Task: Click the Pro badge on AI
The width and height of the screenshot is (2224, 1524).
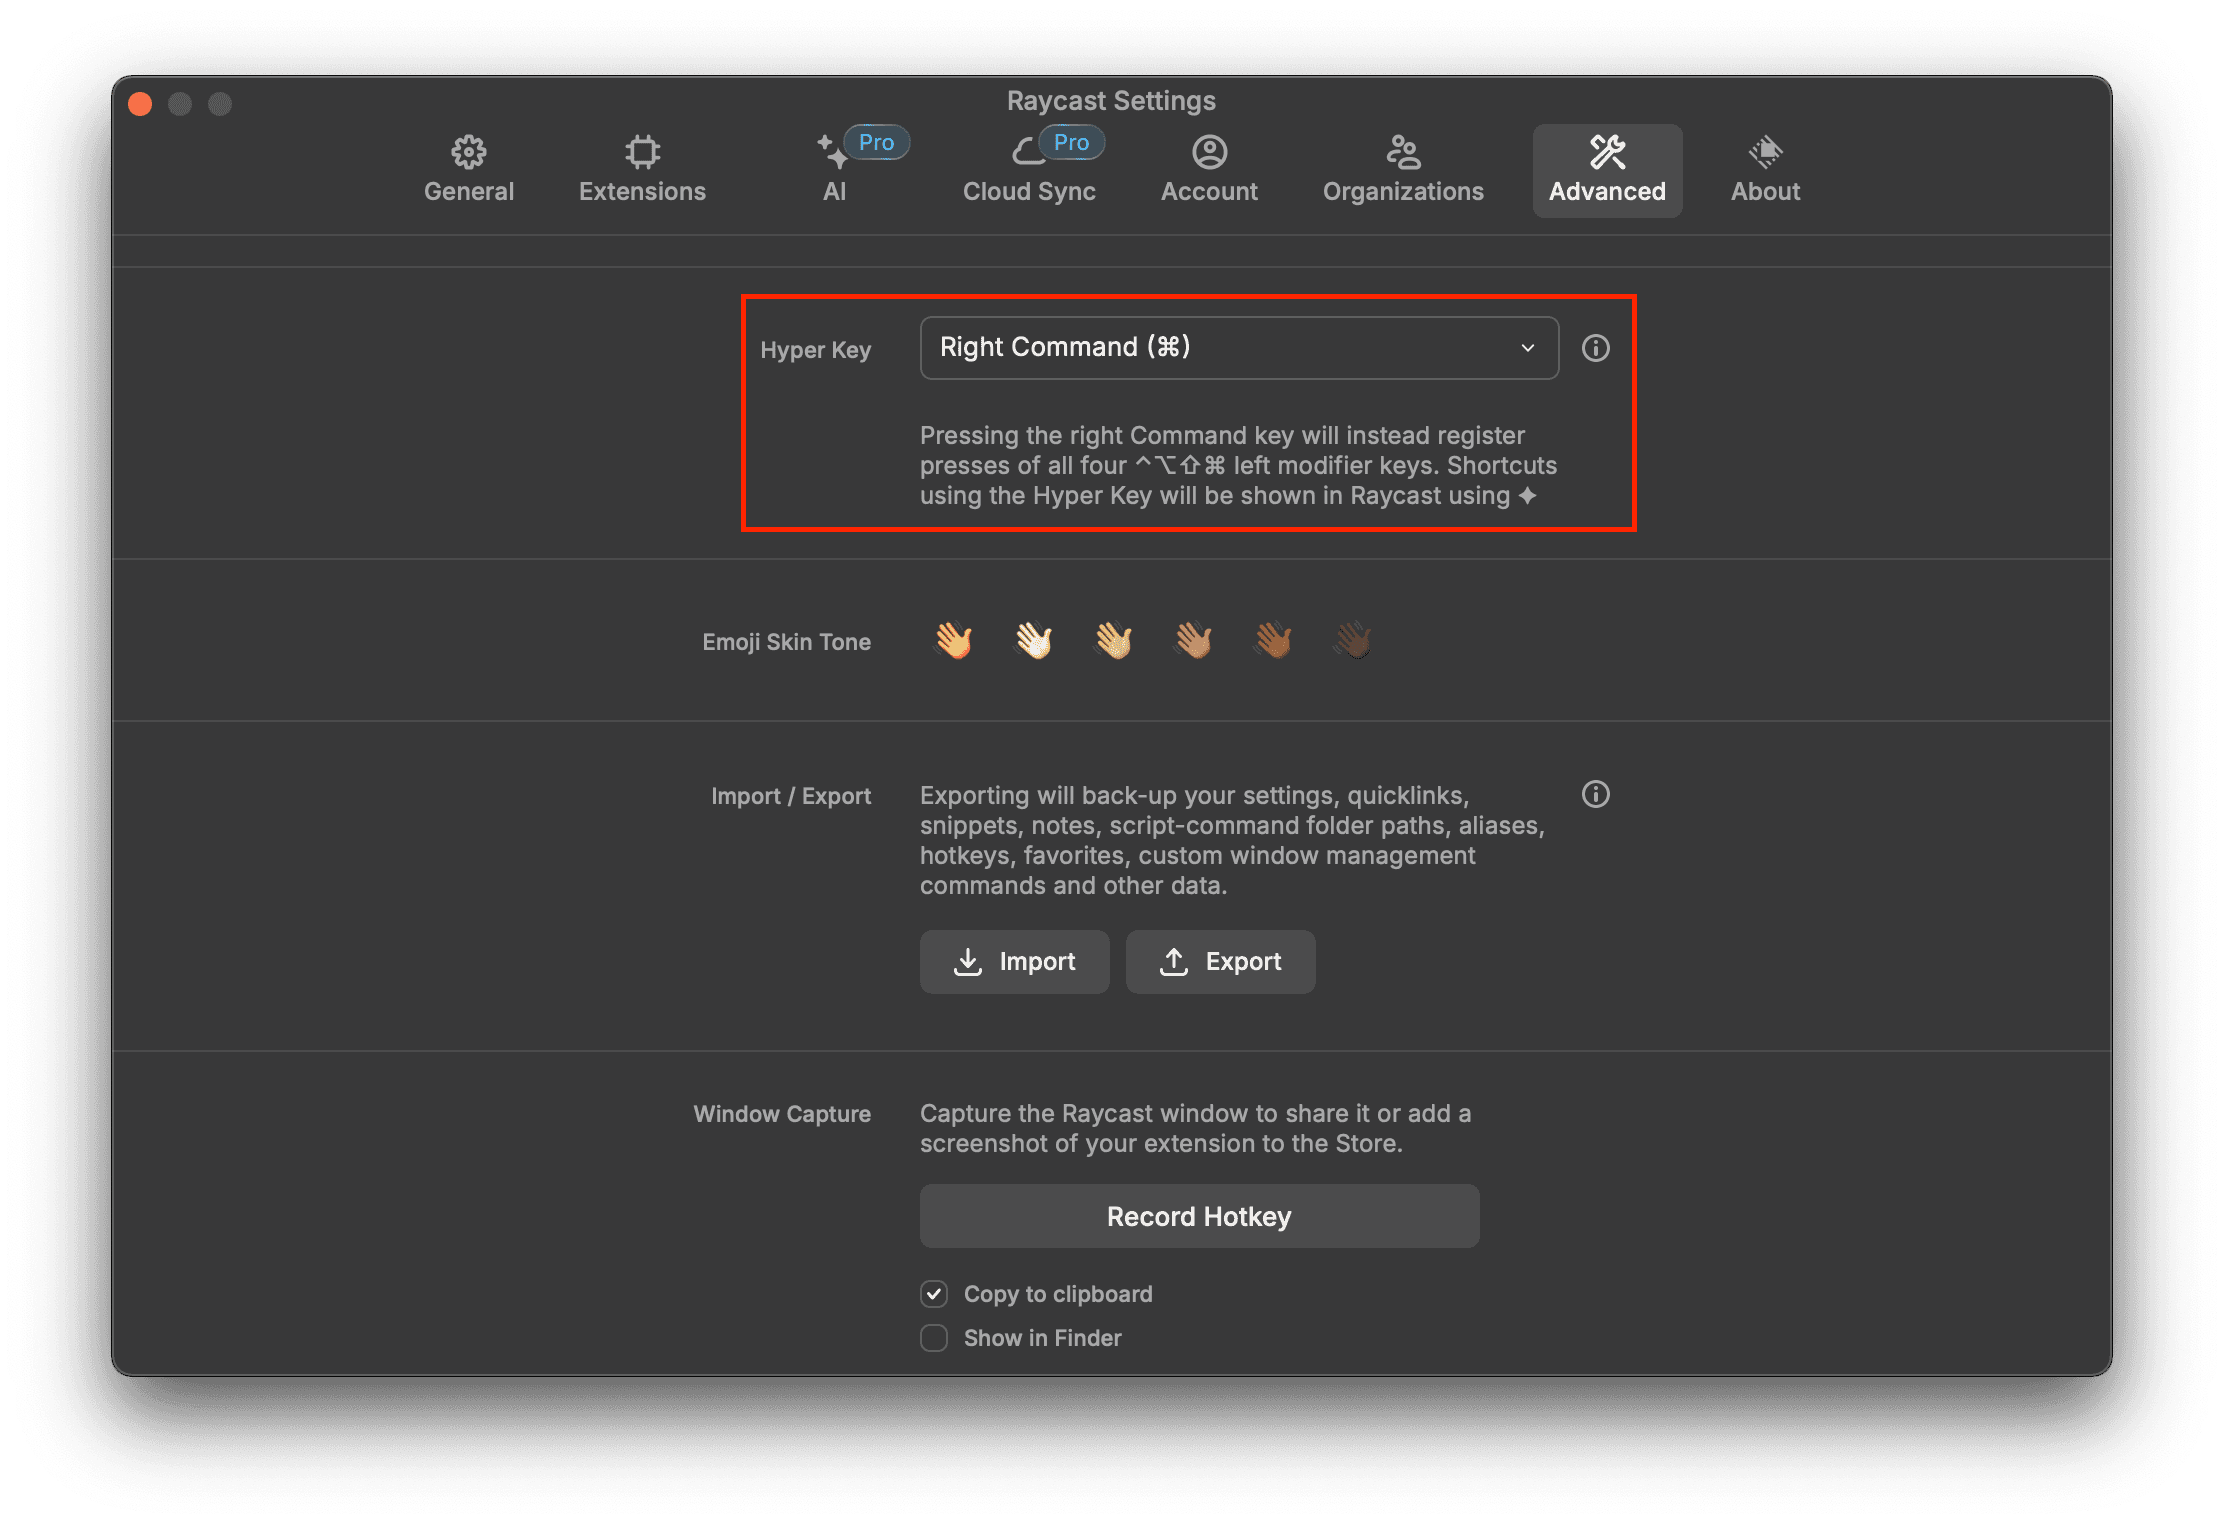Action: (876, 142)
